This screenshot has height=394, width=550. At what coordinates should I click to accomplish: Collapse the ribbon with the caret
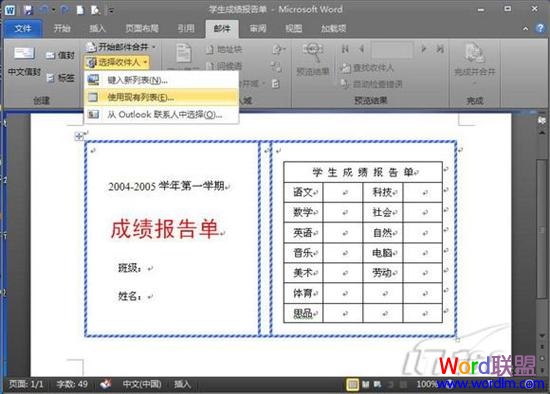point(525,29)
